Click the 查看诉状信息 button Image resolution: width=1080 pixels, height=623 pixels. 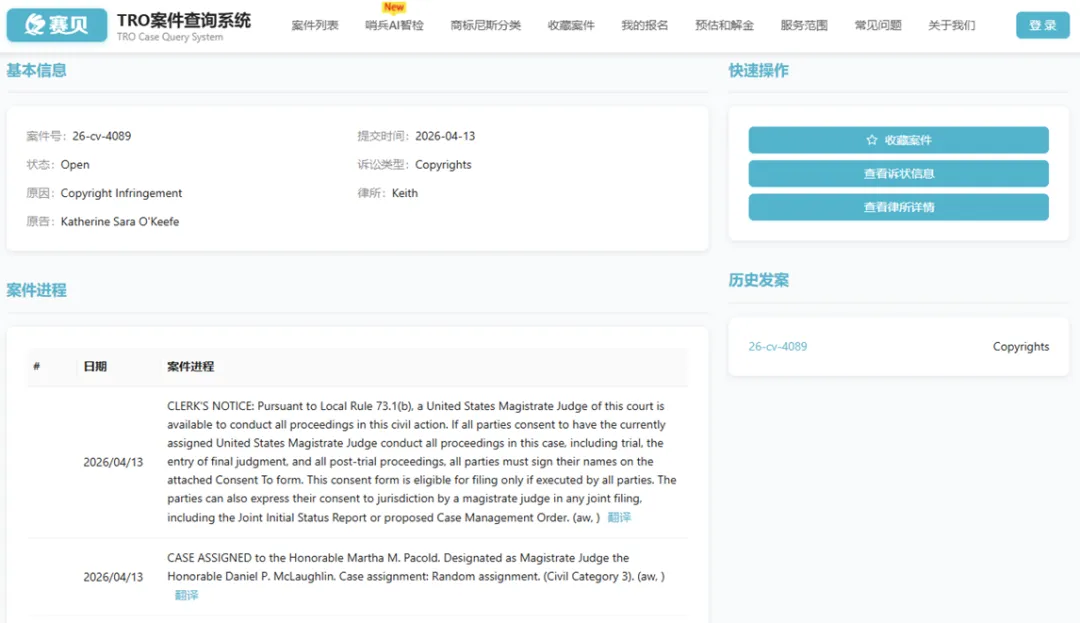898,173
